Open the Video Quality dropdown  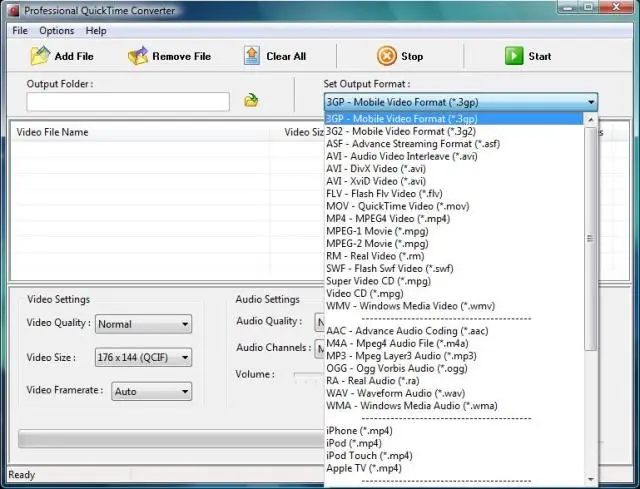tap(143, 324)
